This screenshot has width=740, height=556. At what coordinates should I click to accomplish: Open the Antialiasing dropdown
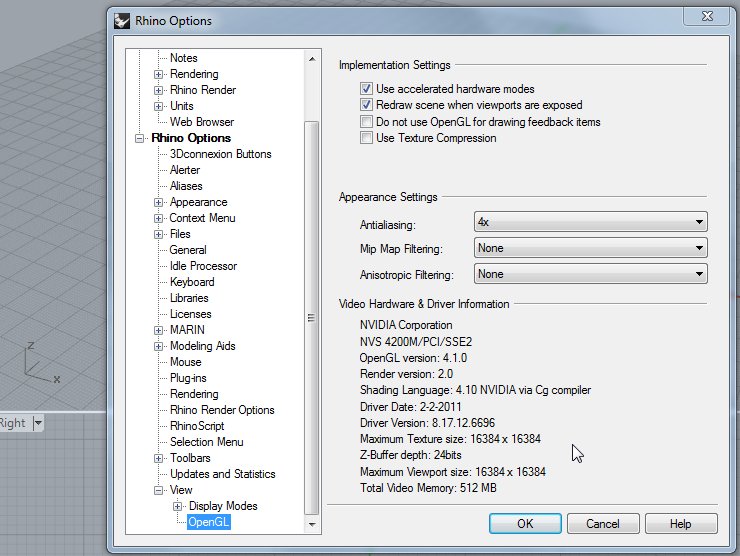coord(590,222)
